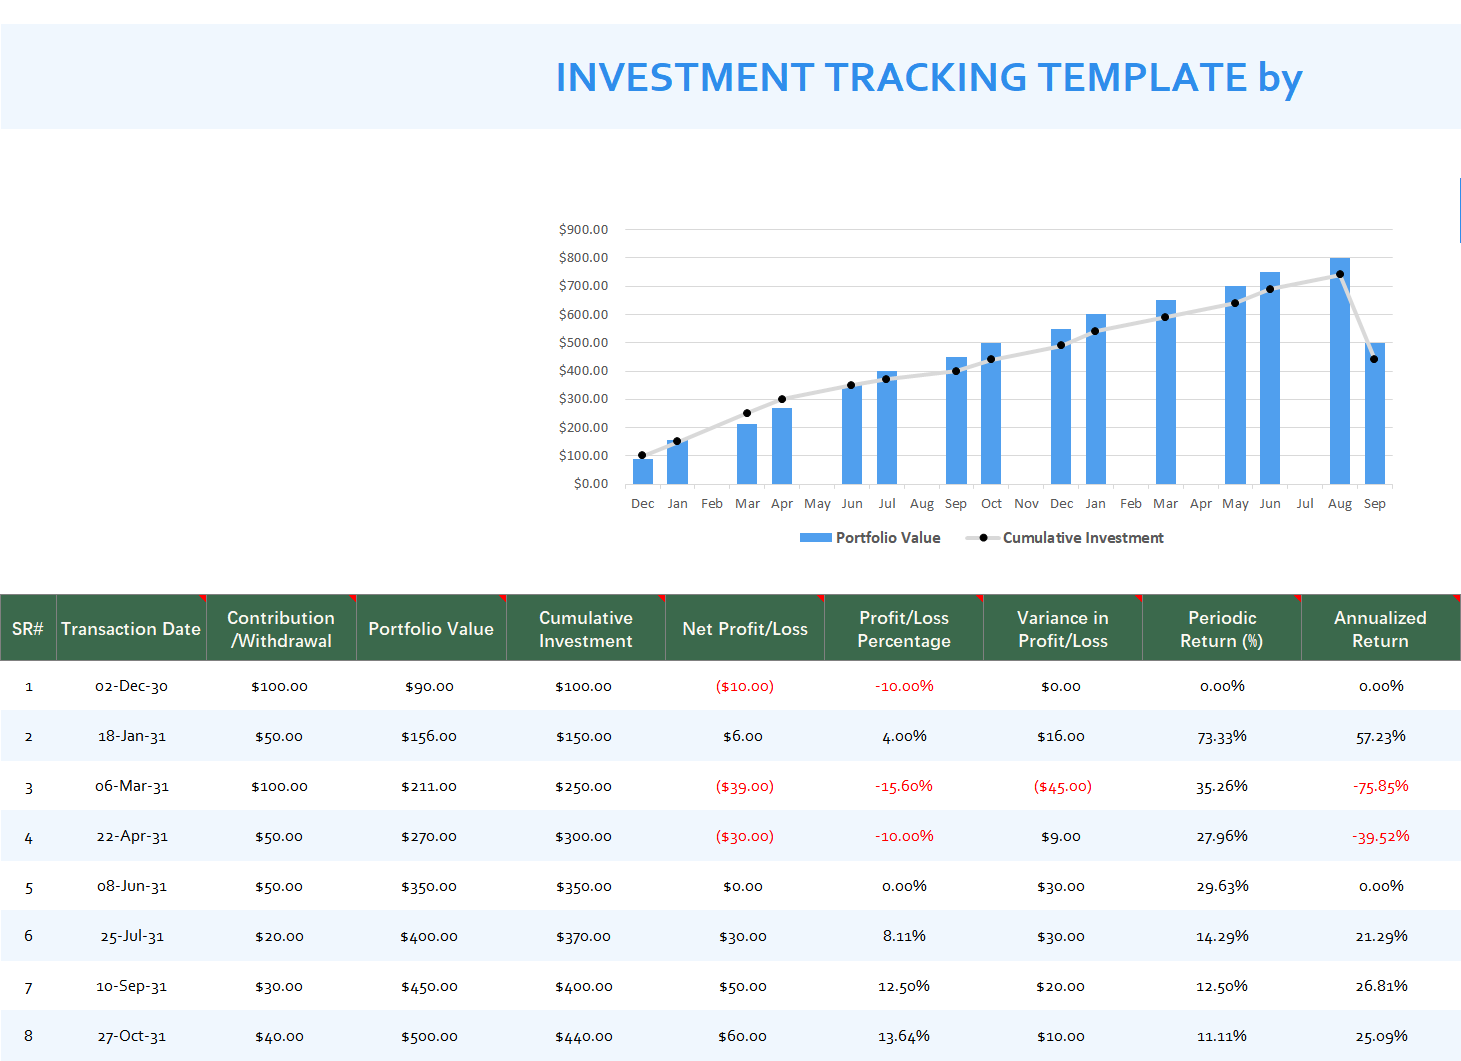Select the variance cell ($45.00)
The image size is (1461, 1061).
click(1063, 786)
